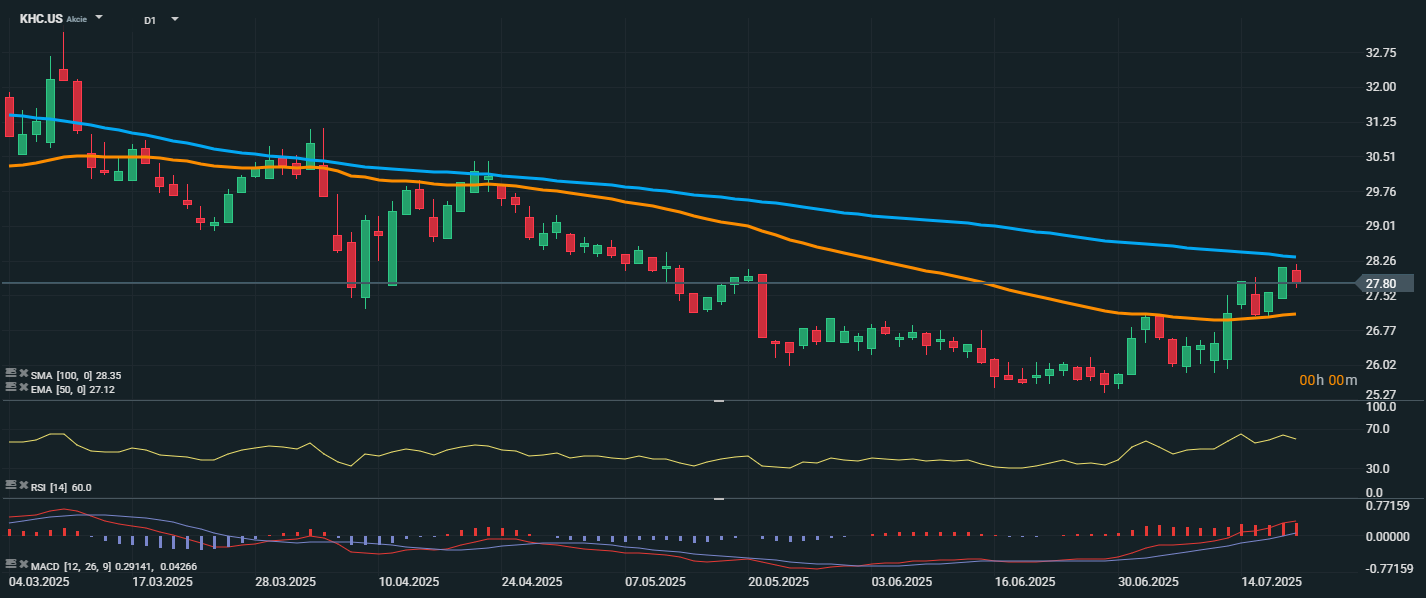Click the RSI 100.0 scale label
This screenshot has width=1426, height=598.
click(1381, 408)
